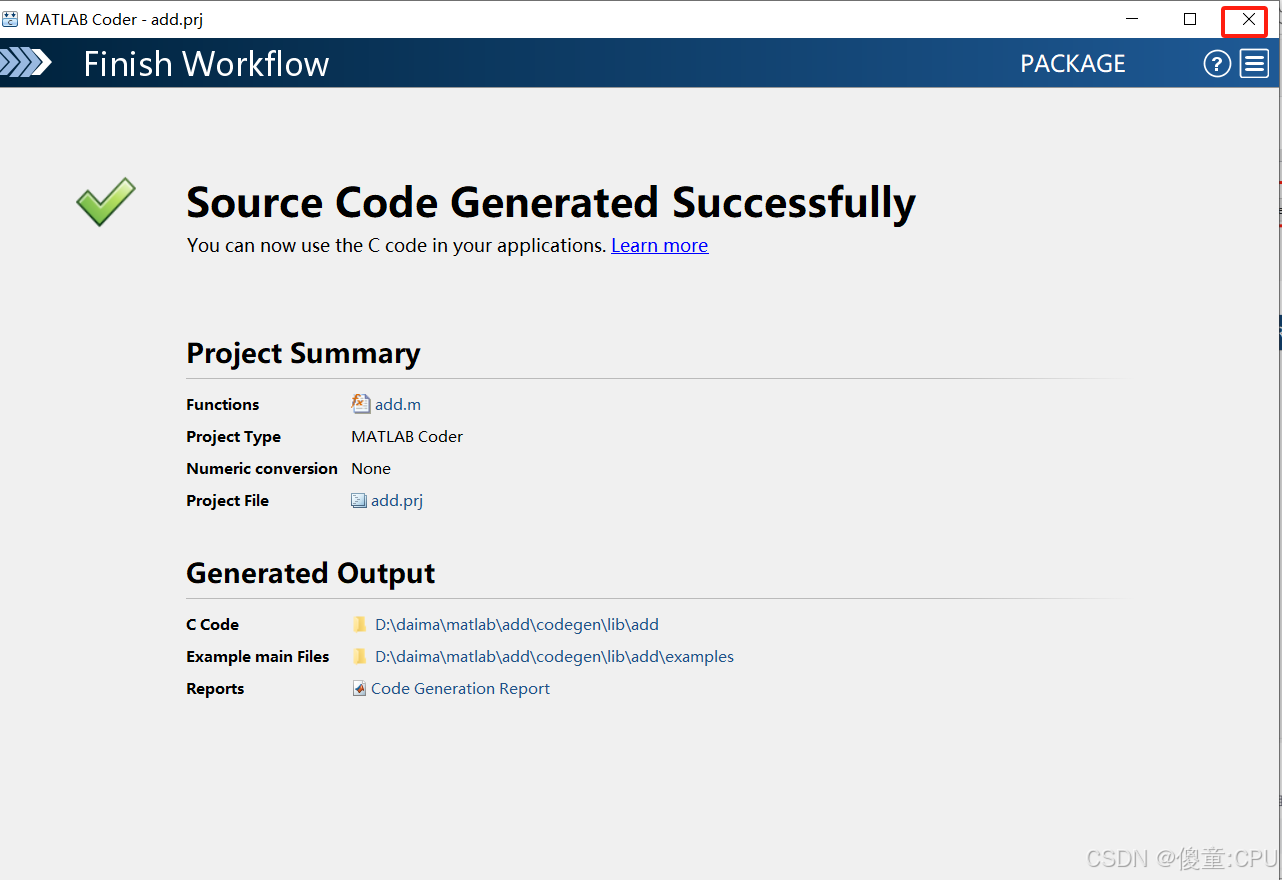
Task: Click the Source Code Generated Successfully heading
Action: click(551, 203)
